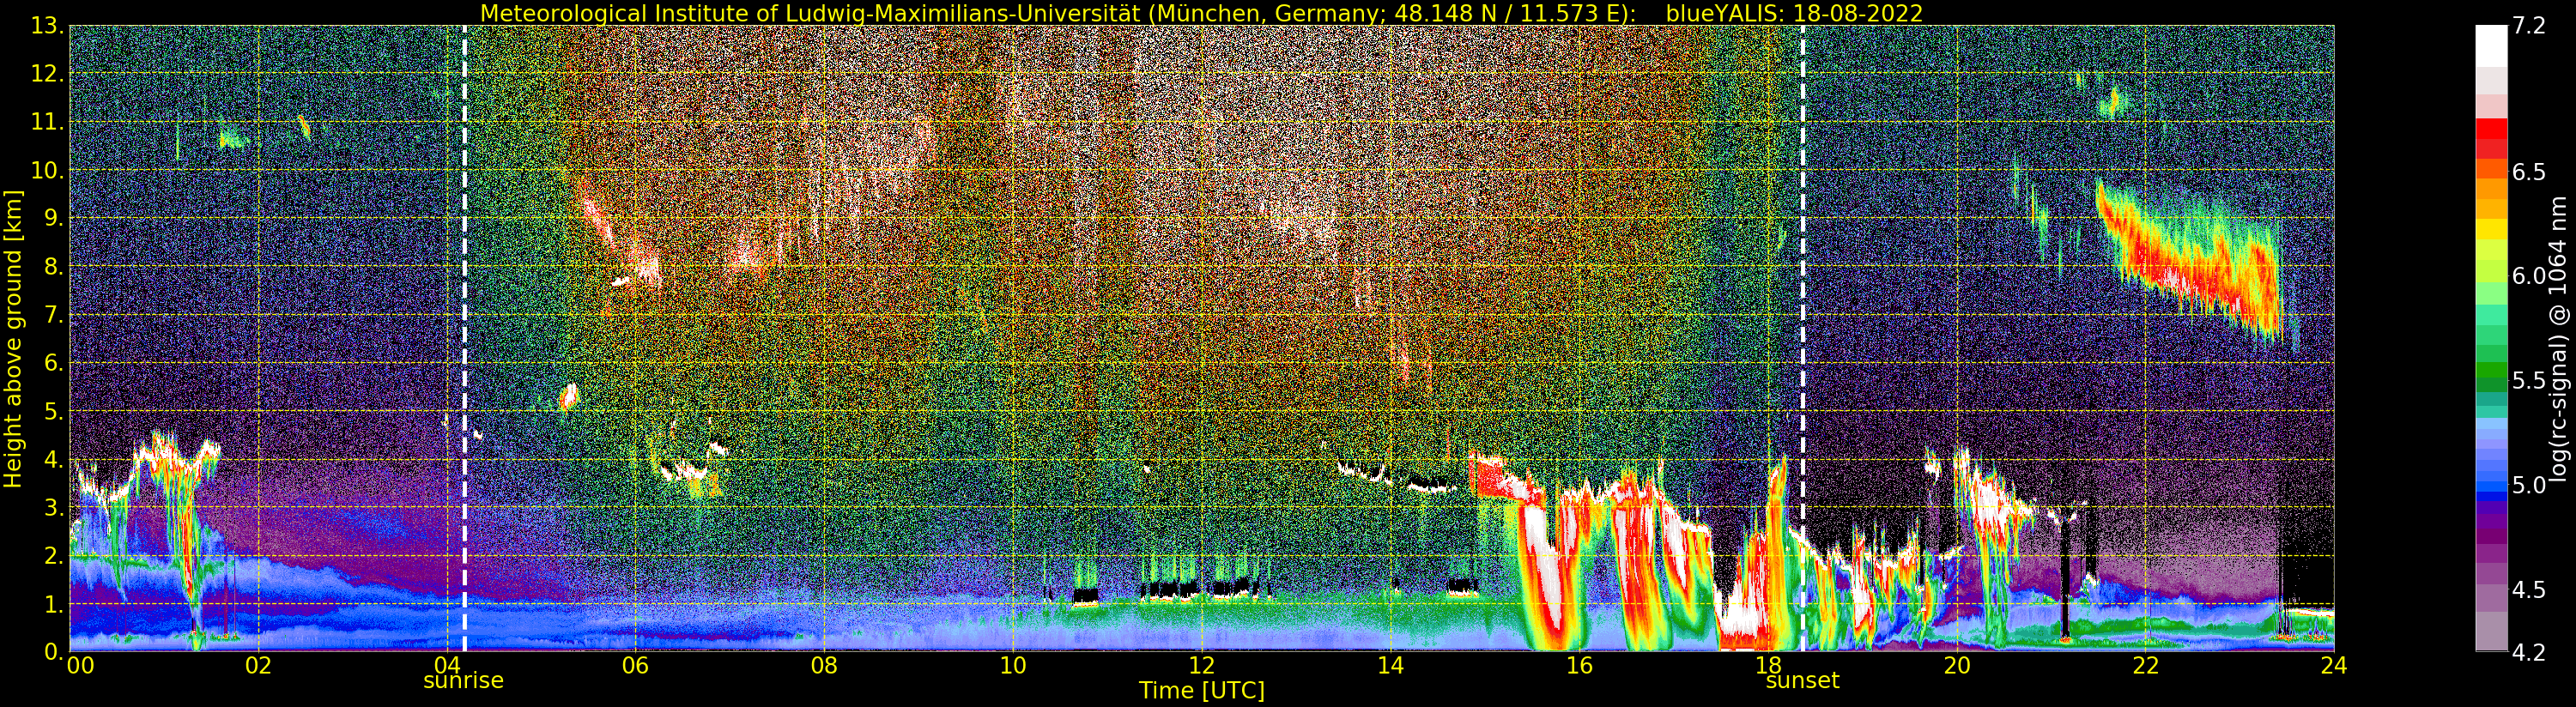
Task: Click colorbar tick value 5.5
Action: (x=2528, y=381)
